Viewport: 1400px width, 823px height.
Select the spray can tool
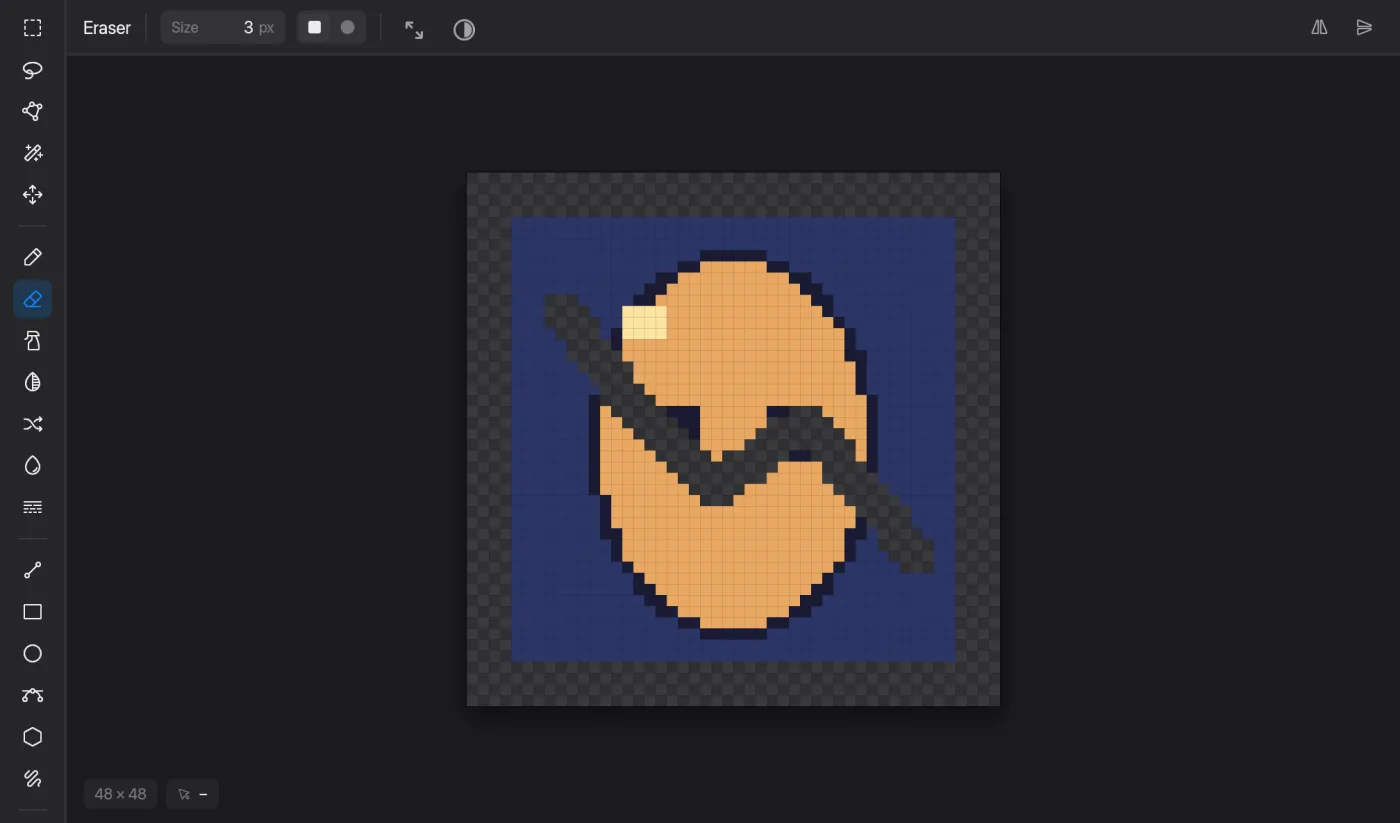click(x=33, y=341)
